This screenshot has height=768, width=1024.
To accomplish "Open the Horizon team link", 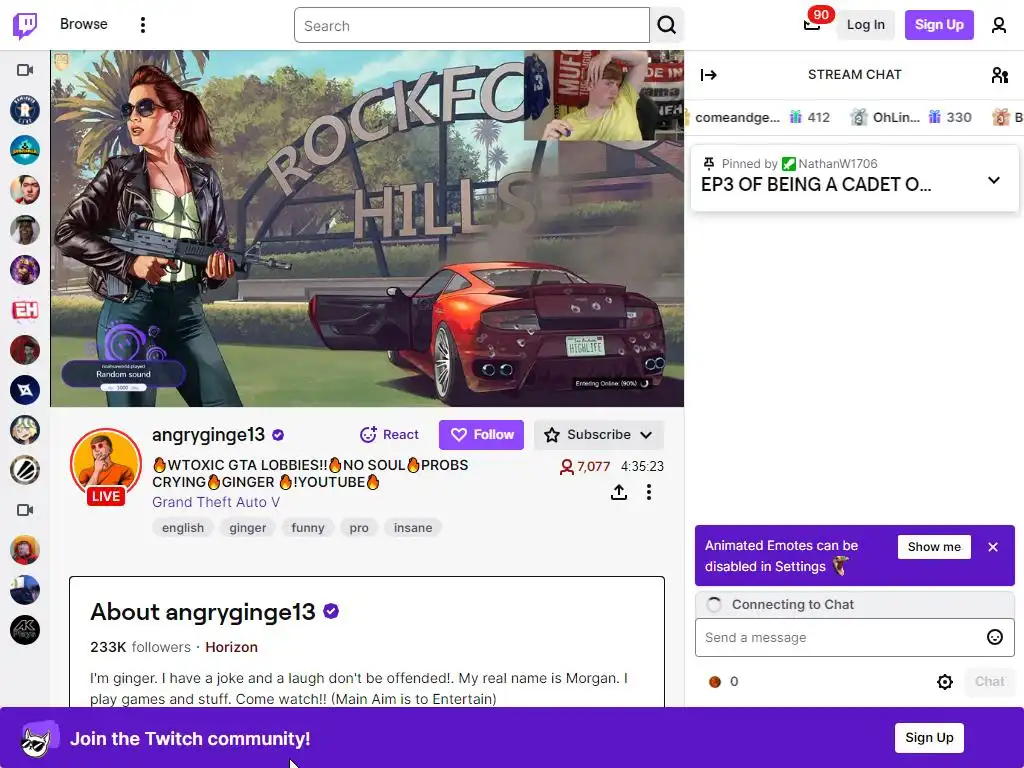I will pyautogui.click(x=231, y=647).
